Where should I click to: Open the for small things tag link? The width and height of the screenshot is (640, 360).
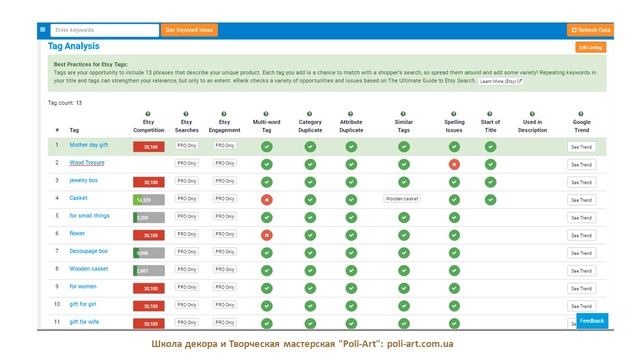click(89, 216)
